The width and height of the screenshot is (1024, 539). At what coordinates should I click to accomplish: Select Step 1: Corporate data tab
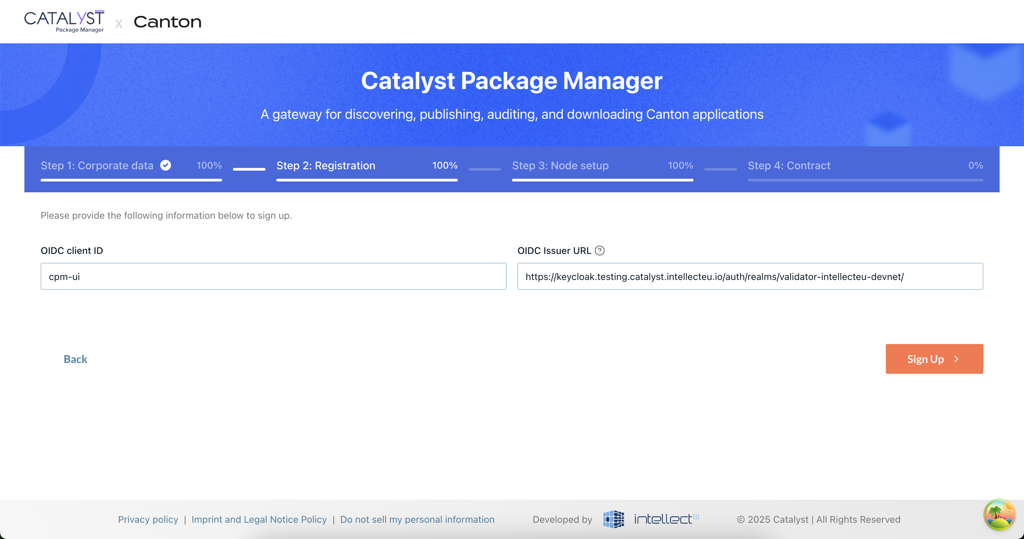tap(97, 166)
